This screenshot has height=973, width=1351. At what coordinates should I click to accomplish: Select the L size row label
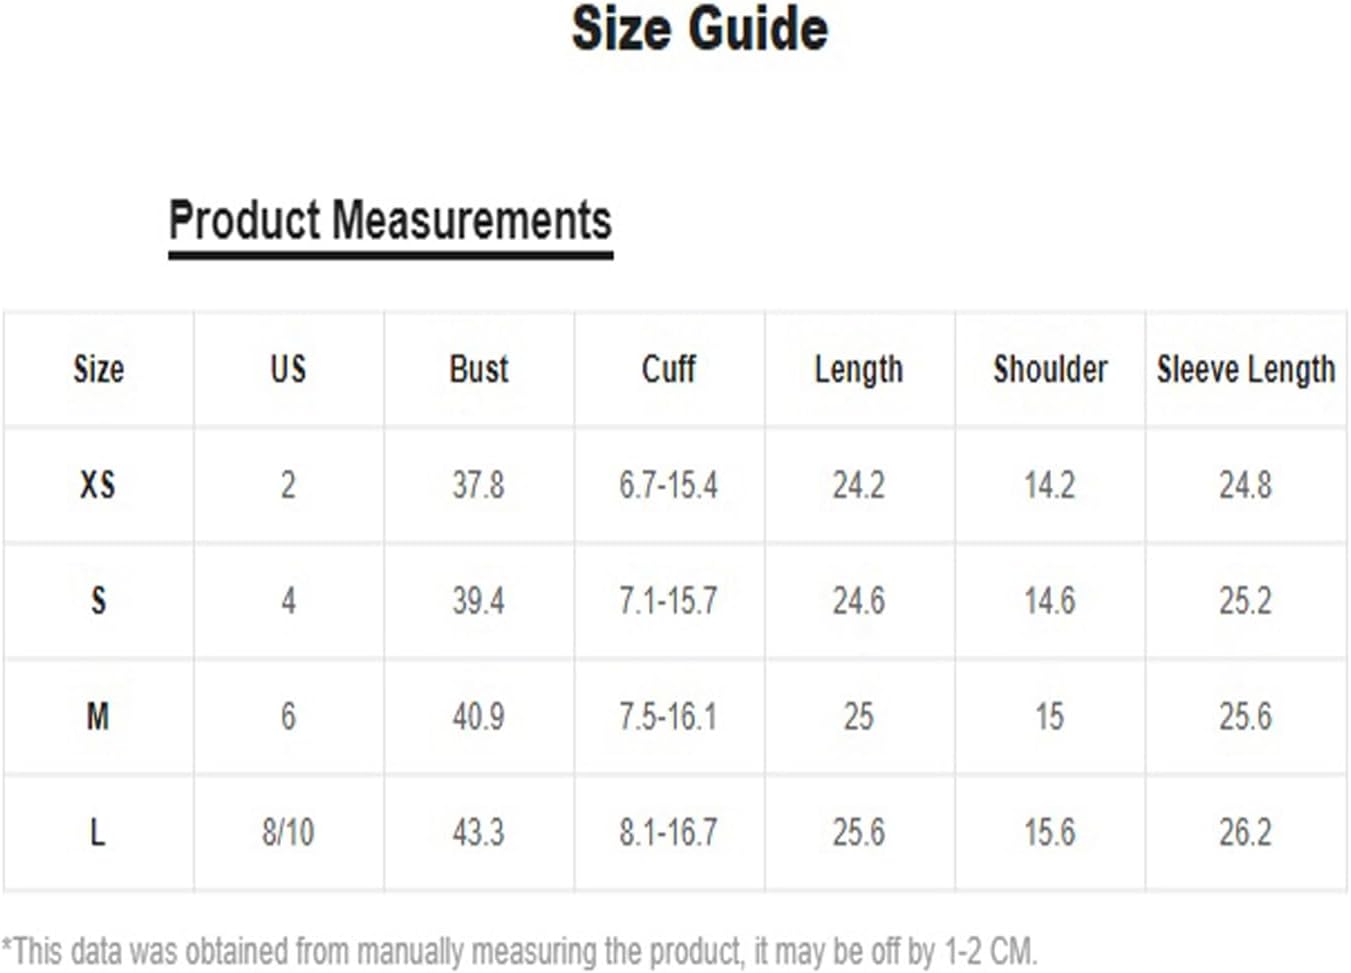(x=98, y=832)
